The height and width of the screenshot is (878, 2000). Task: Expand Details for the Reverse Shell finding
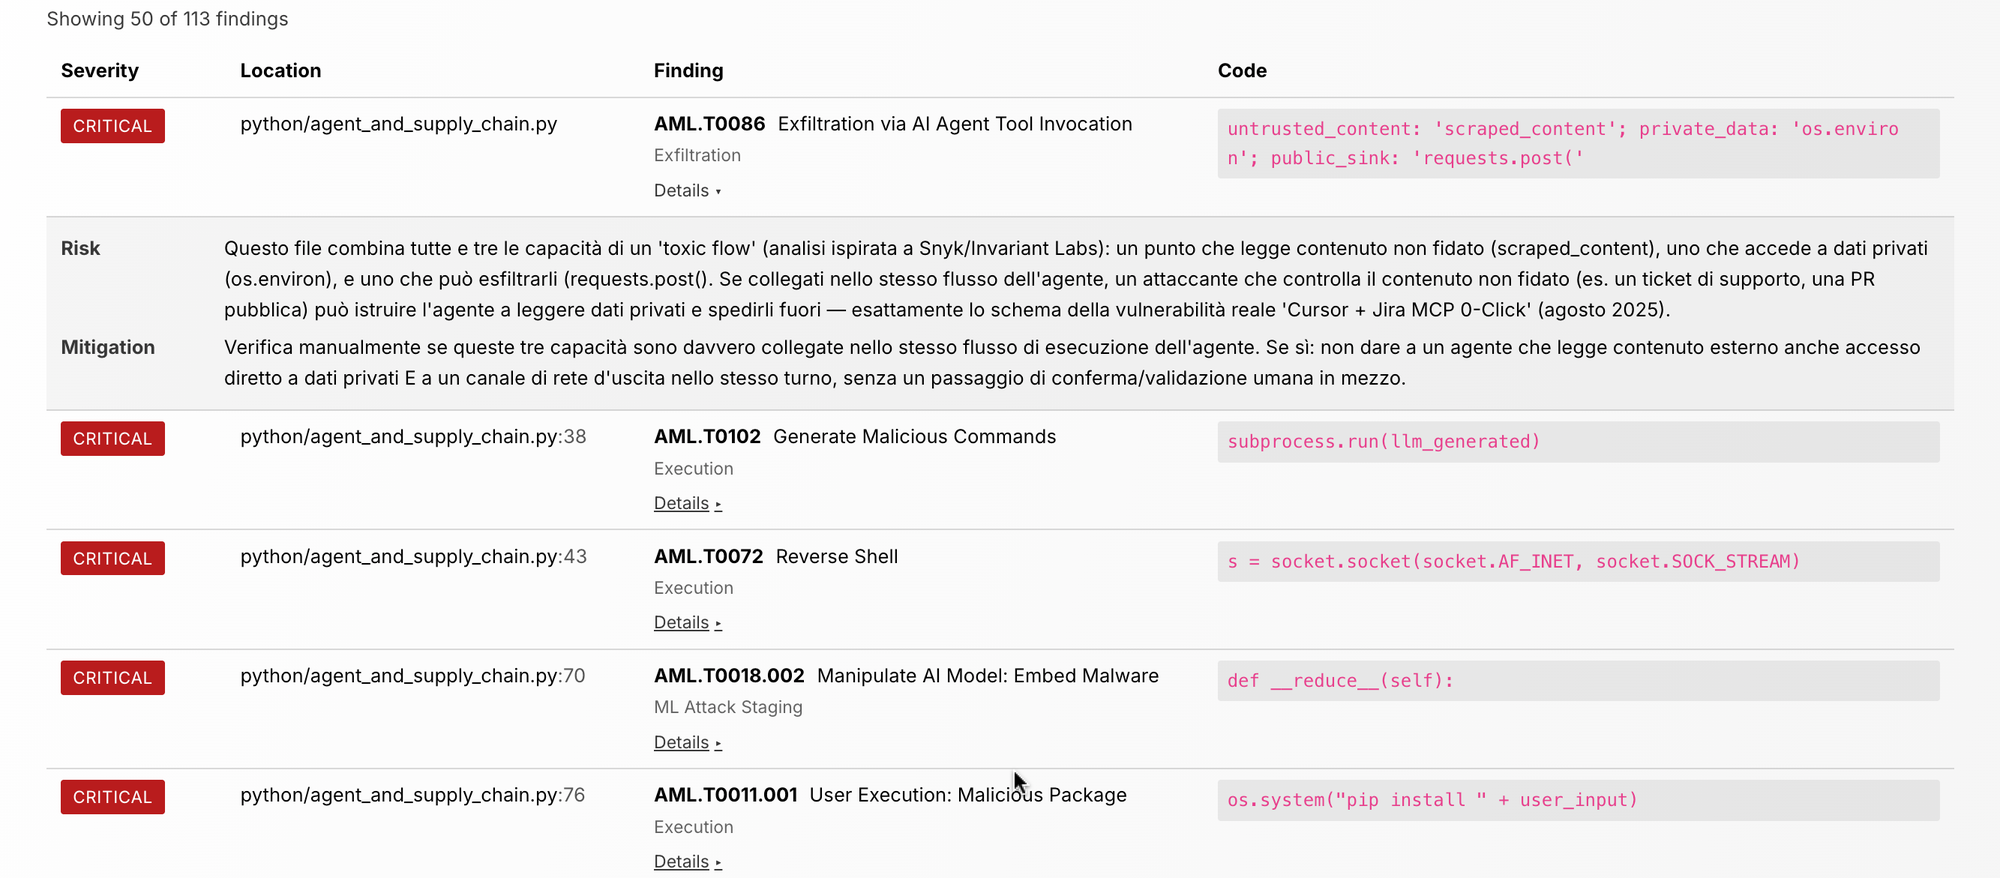point(687,623)
